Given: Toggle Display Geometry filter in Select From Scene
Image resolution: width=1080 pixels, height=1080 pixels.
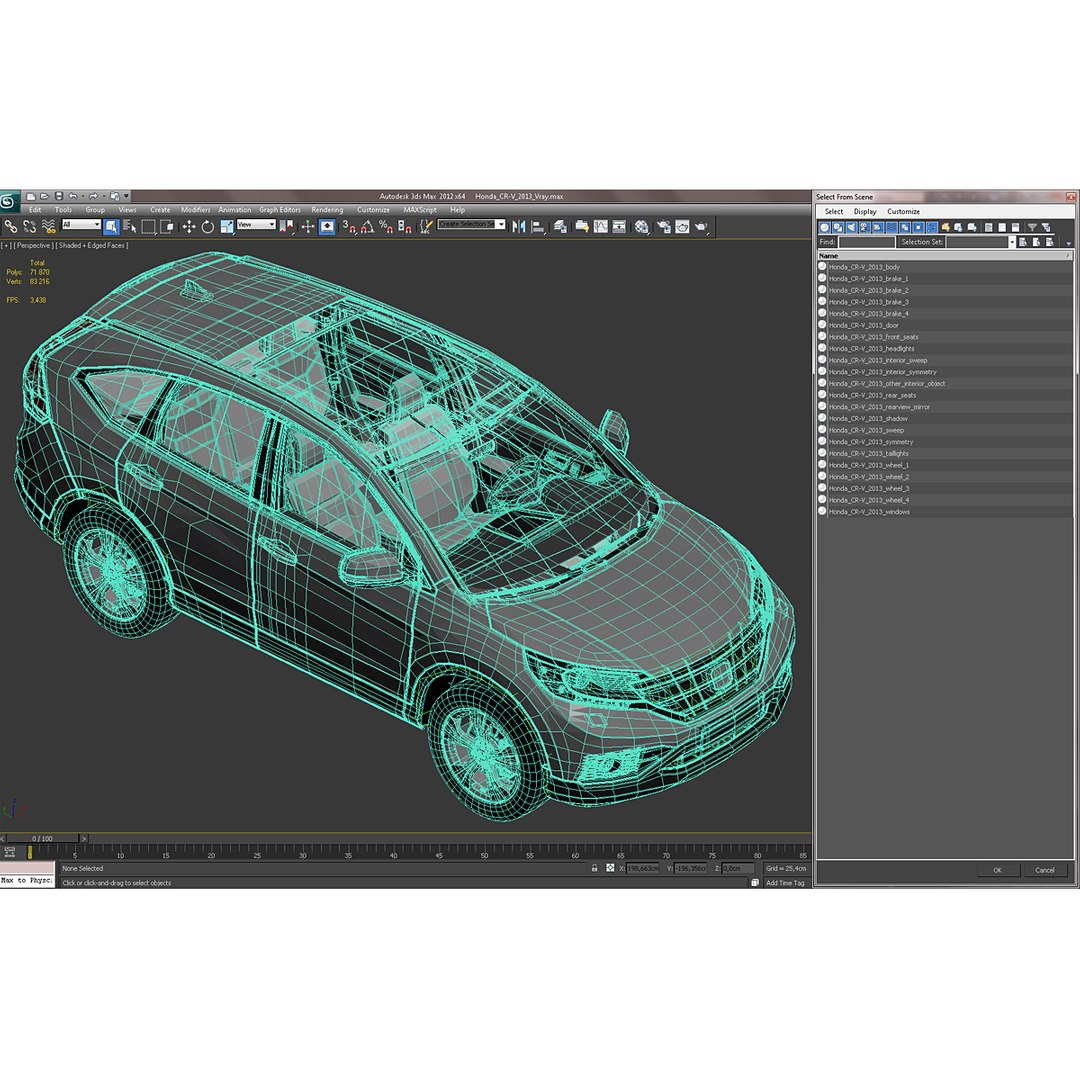Looking at the screenshot, I should (824, 227).
